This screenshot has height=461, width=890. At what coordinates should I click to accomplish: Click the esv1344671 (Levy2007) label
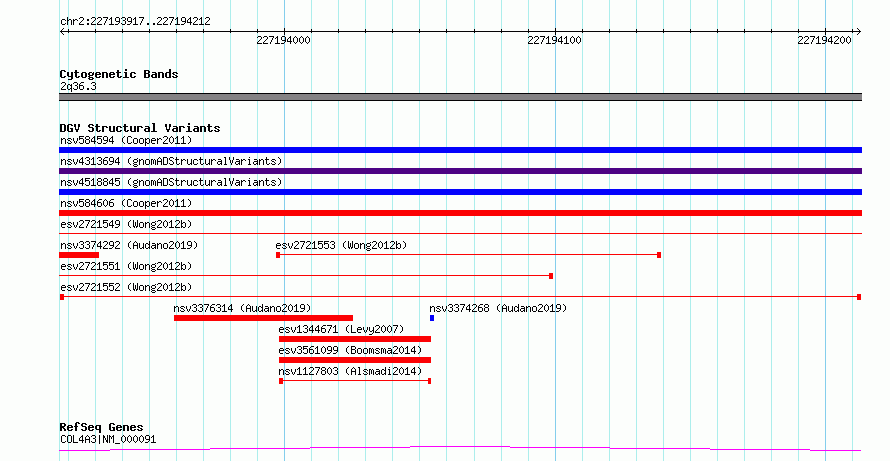point(341,329)
